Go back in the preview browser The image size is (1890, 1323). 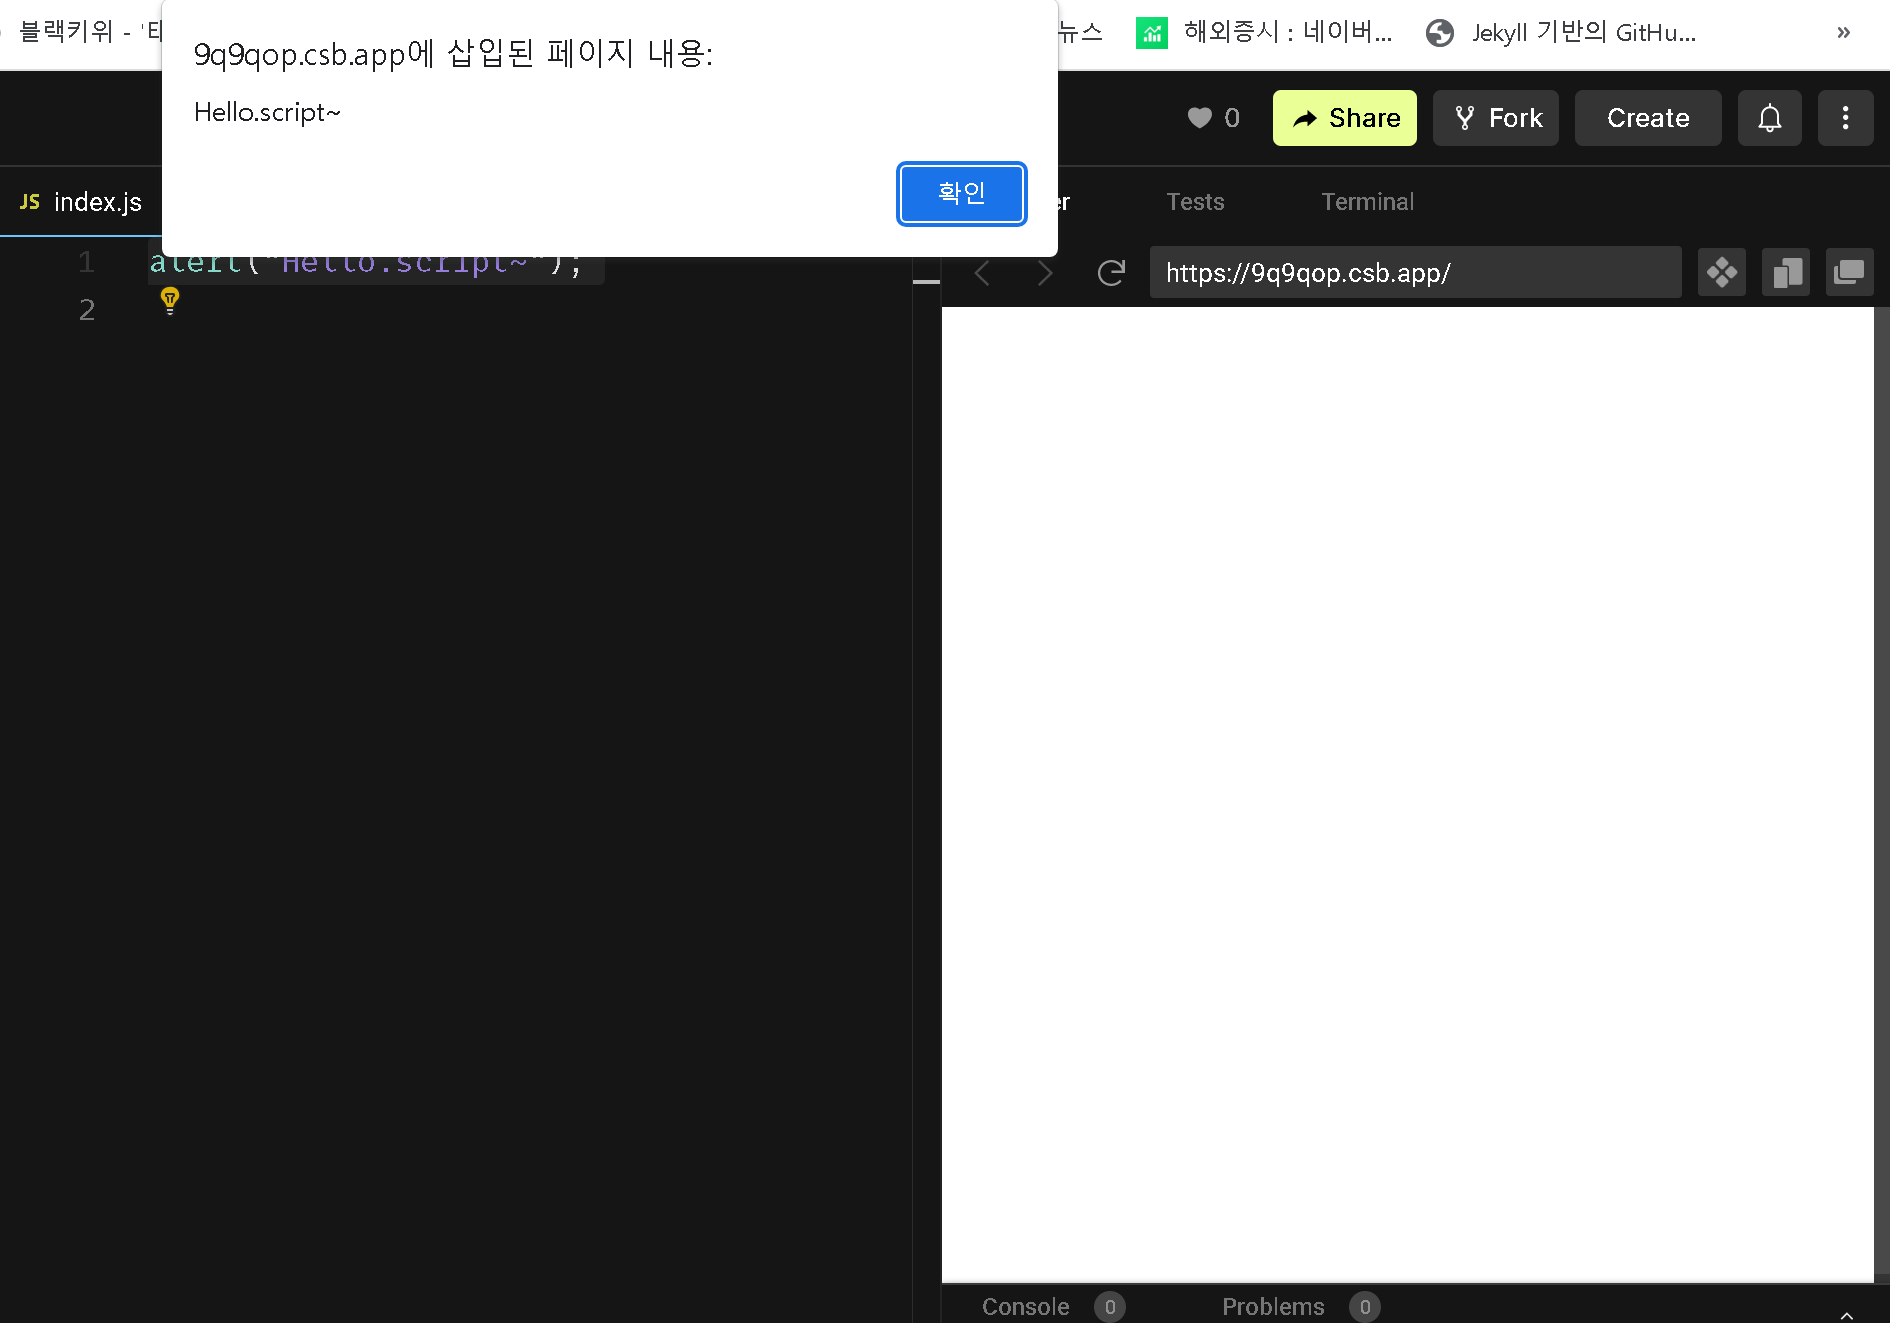click(x=982, y=273)
